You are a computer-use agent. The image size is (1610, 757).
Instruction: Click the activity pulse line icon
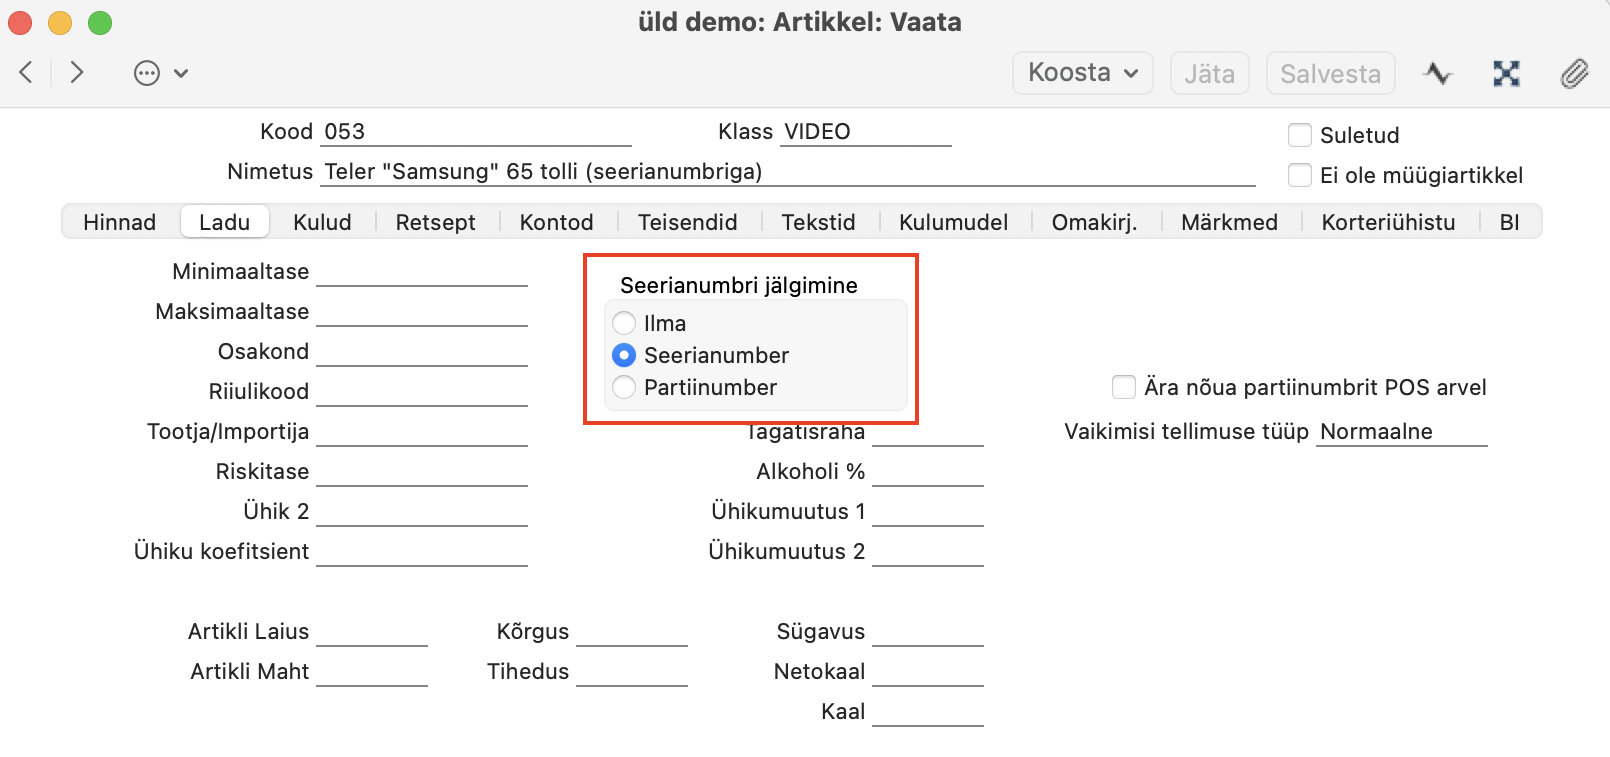1438,73
